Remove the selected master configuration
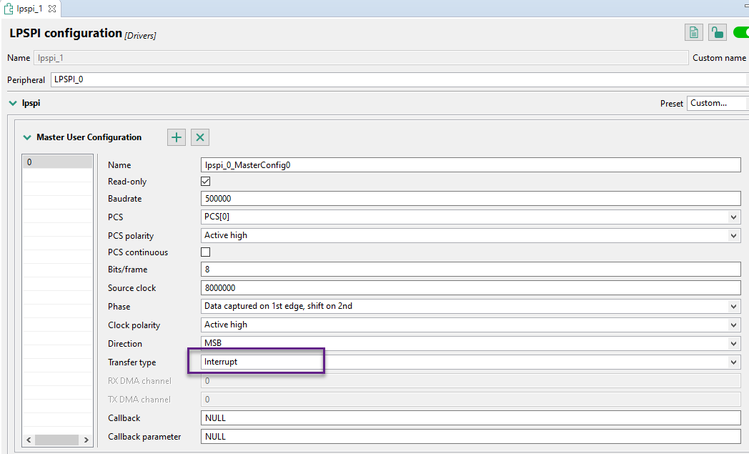Screen dimensions: 749x454 tap(200, 137)
